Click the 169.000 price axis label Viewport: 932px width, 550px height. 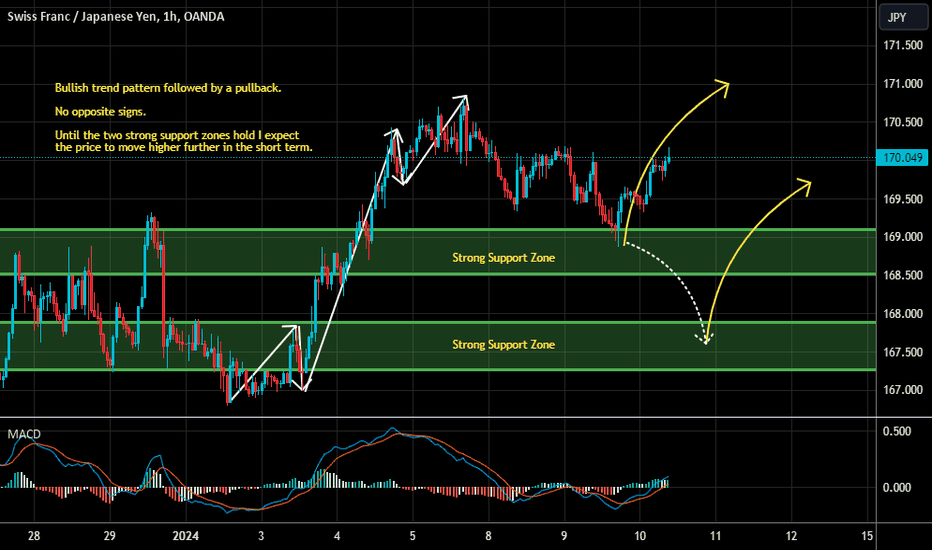(903, 237)
